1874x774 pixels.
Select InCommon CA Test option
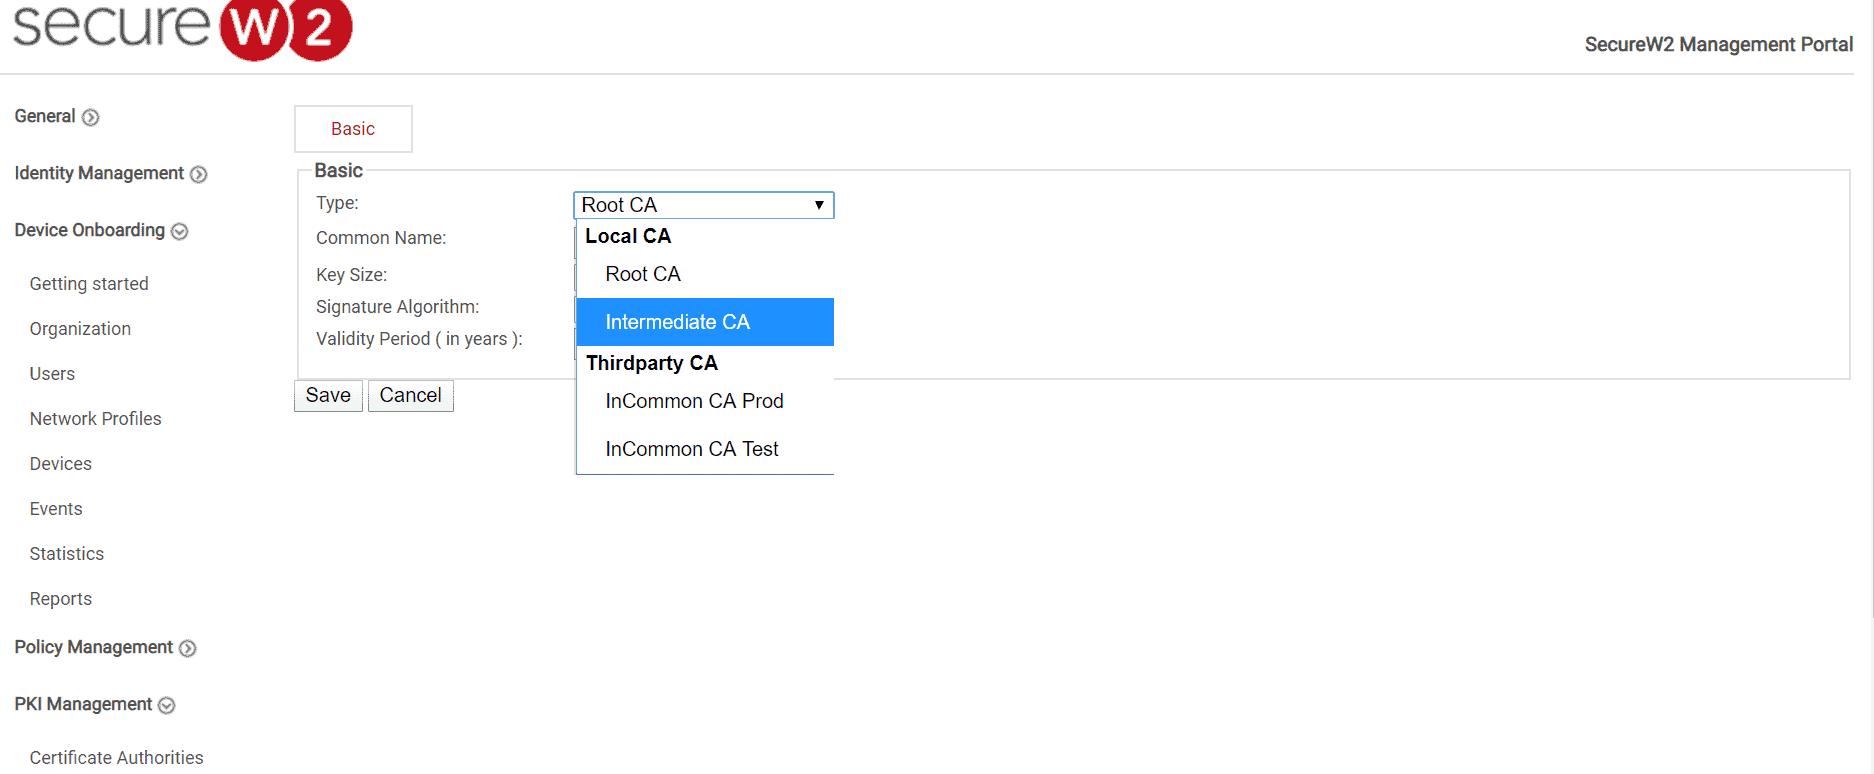[x=691, y=449]
